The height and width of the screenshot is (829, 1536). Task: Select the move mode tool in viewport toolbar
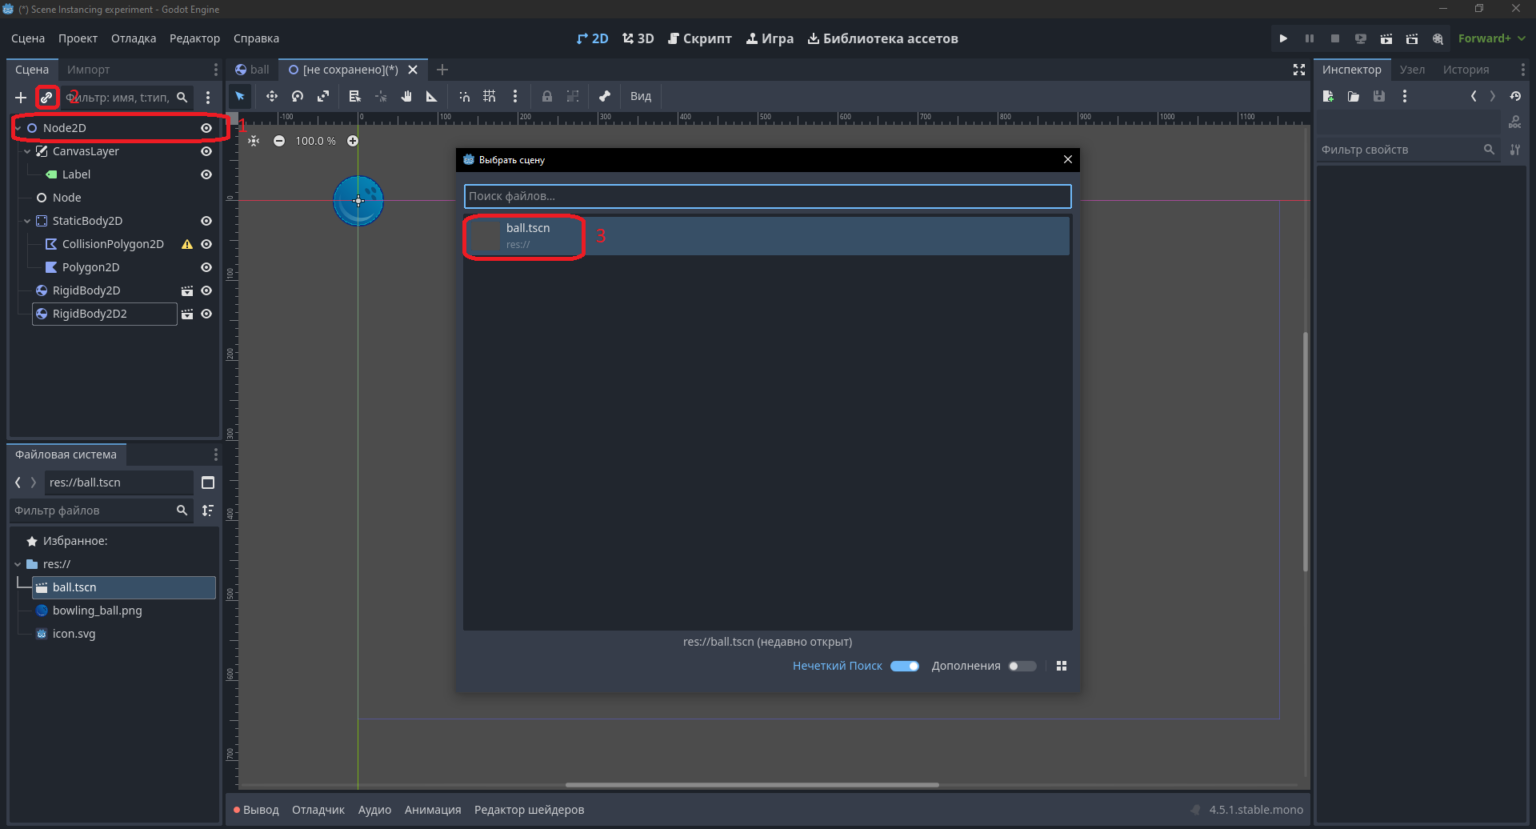pyautogui.click(x=271, y=96)
